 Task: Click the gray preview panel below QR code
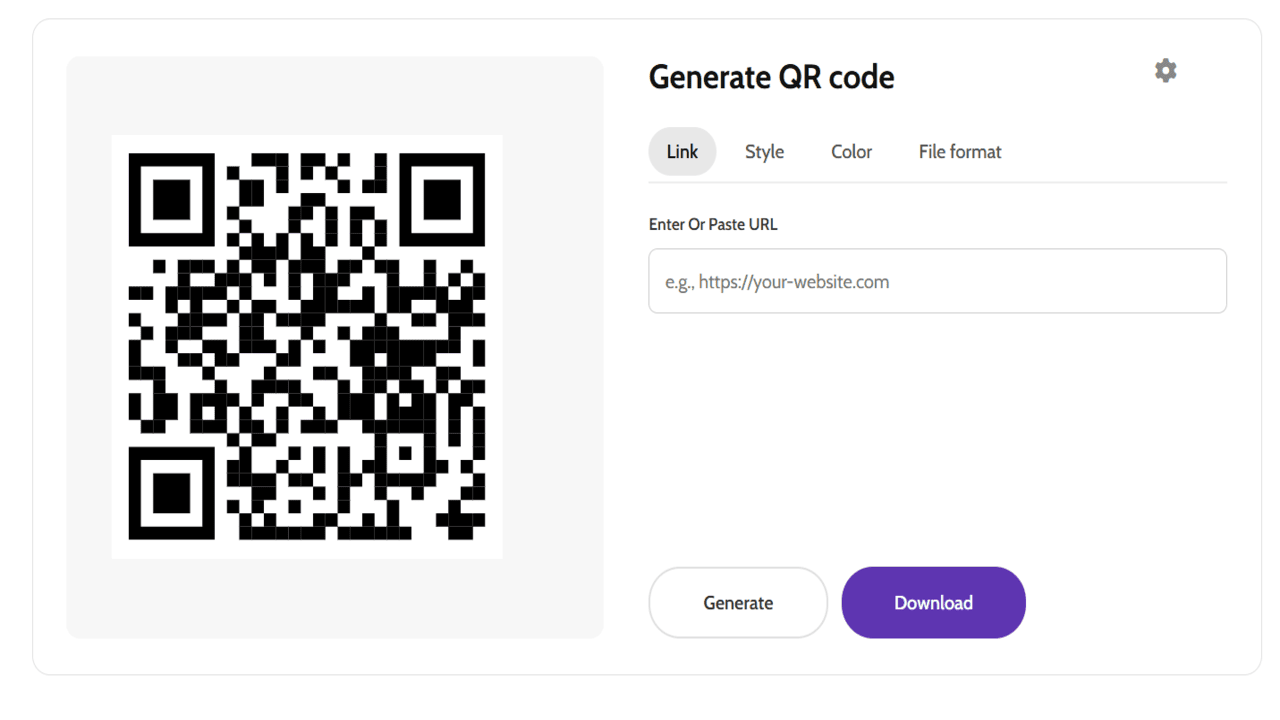point(335,598)
